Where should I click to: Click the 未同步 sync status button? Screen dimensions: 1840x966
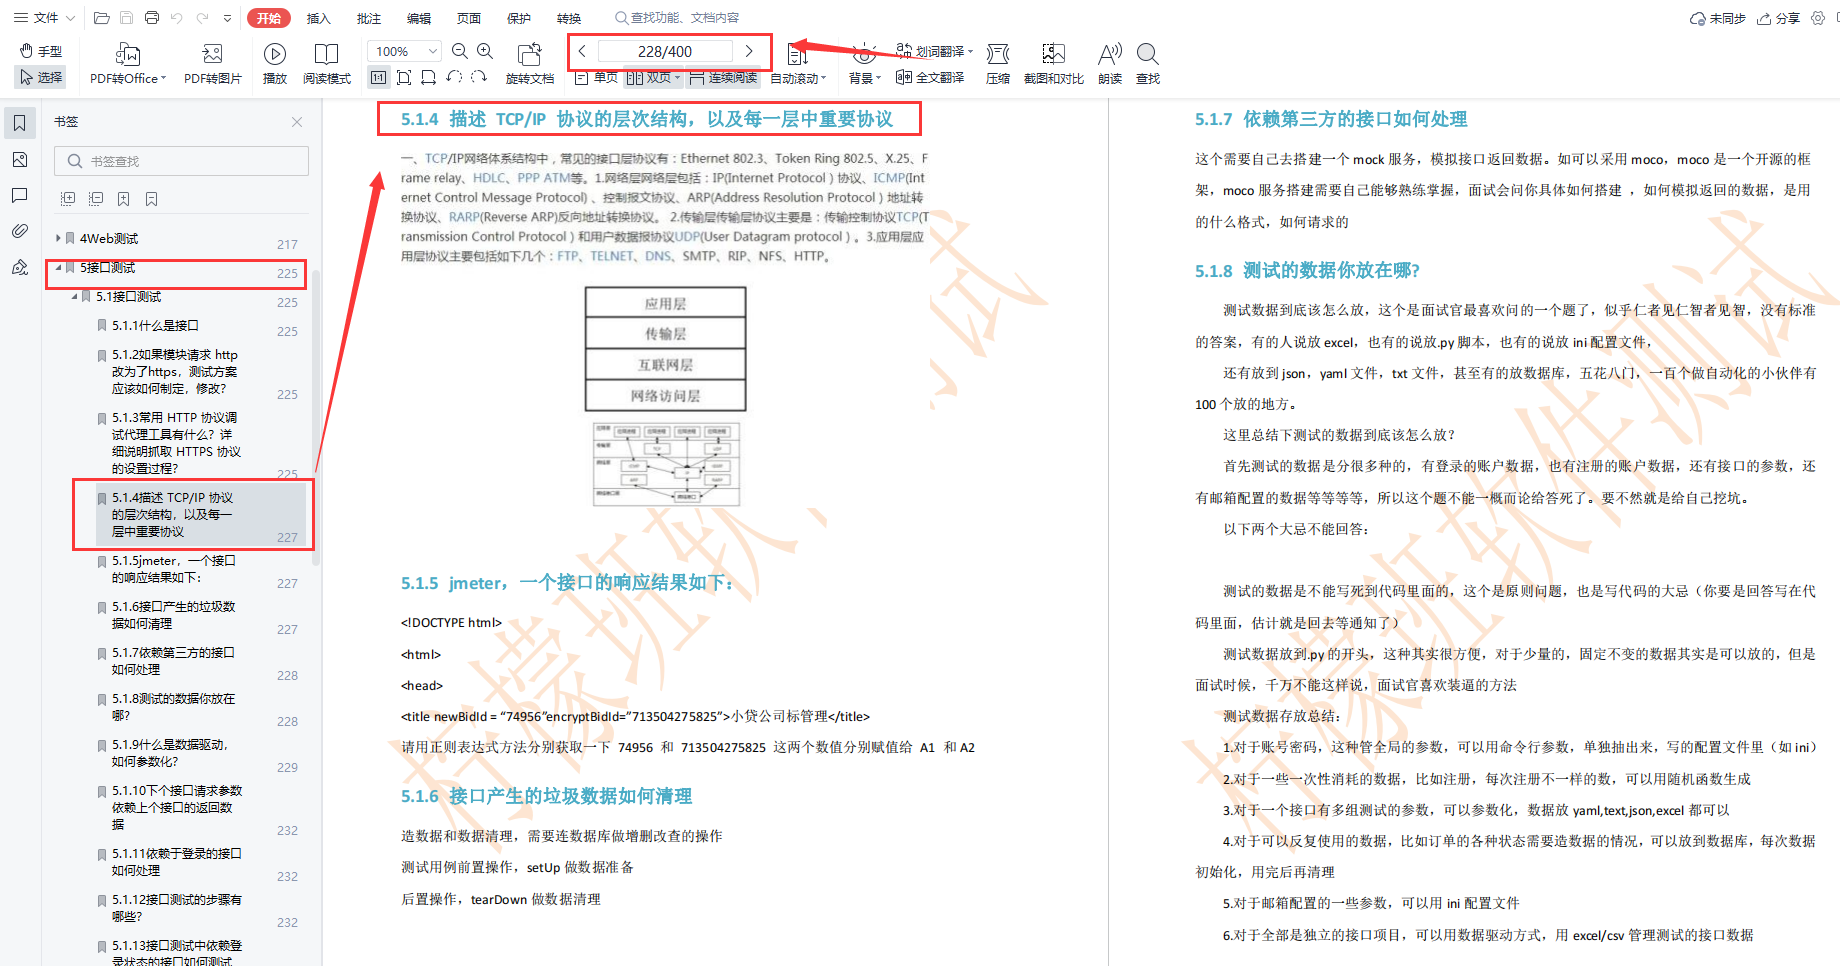point(1717,18)
